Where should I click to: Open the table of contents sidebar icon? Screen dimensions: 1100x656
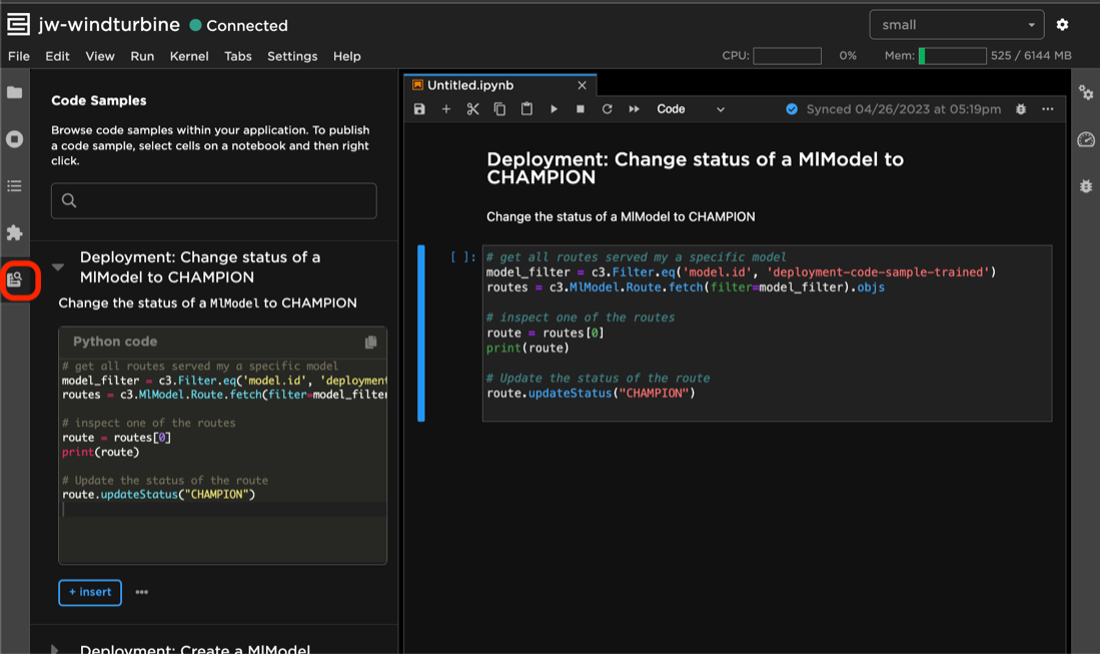(x=14, y=186)
